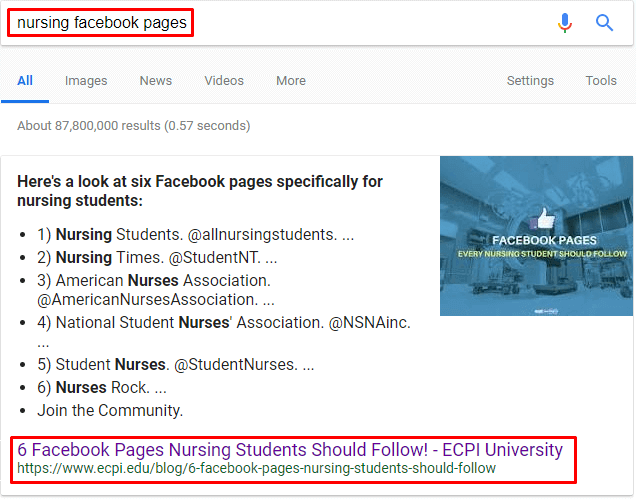Click the 'Join the Community' list item
This screenshot has width=636, height=499.
[x=110, y=411]
